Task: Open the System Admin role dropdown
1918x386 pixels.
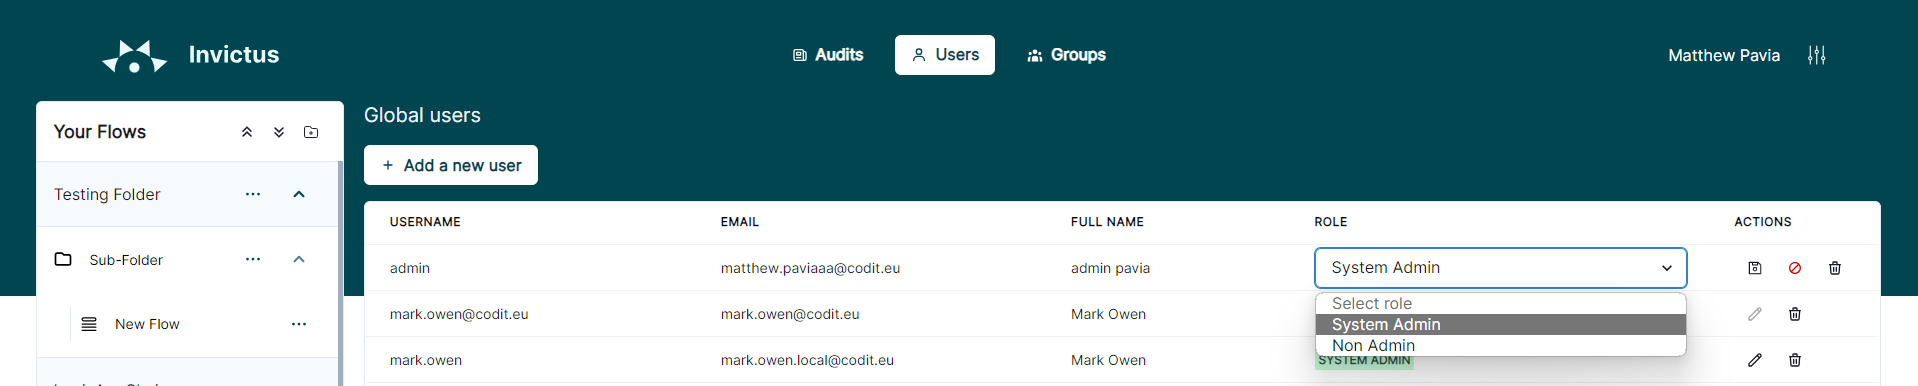Action: click(1500, 268)
